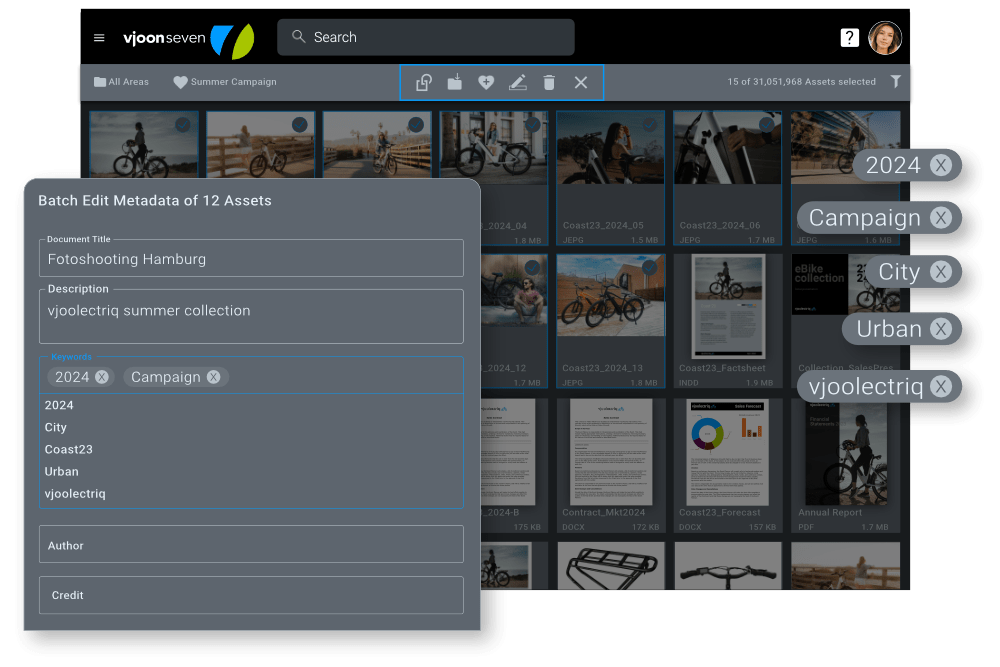
Task: Toggle selection checkmark on second thumbnail
Action: pos(300,125)
